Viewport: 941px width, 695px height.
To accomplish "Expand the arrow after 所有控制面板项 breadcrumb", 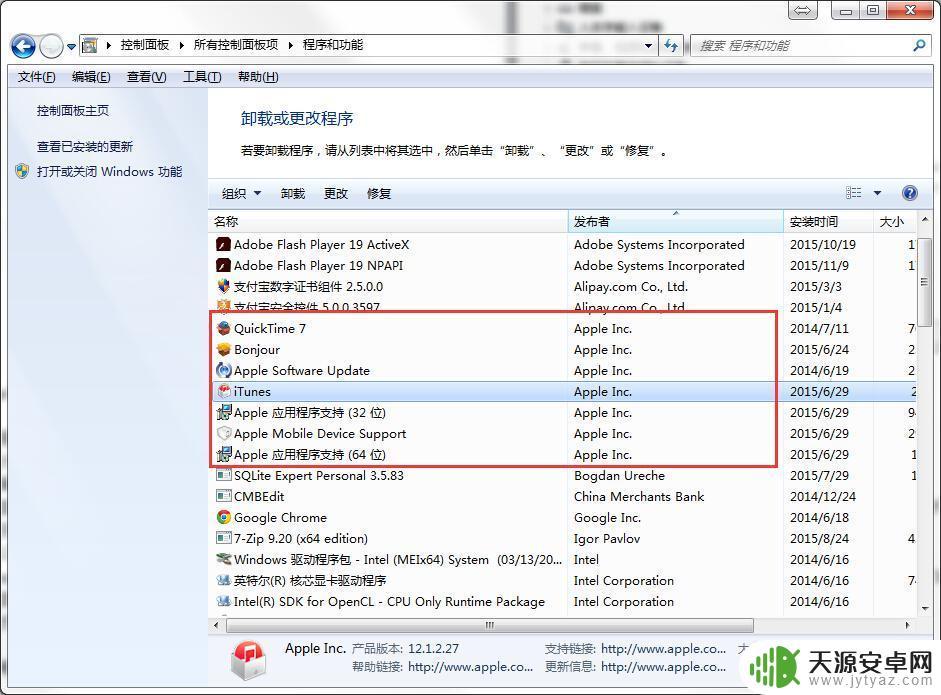I will tap(290, 45).
